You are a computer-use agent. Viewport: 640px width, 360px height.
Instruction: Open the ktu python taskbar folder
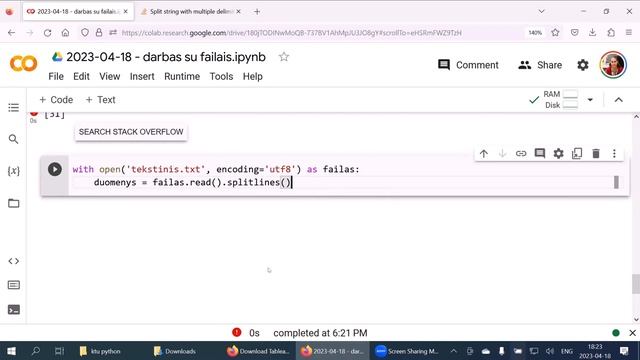tap(100, 351)
